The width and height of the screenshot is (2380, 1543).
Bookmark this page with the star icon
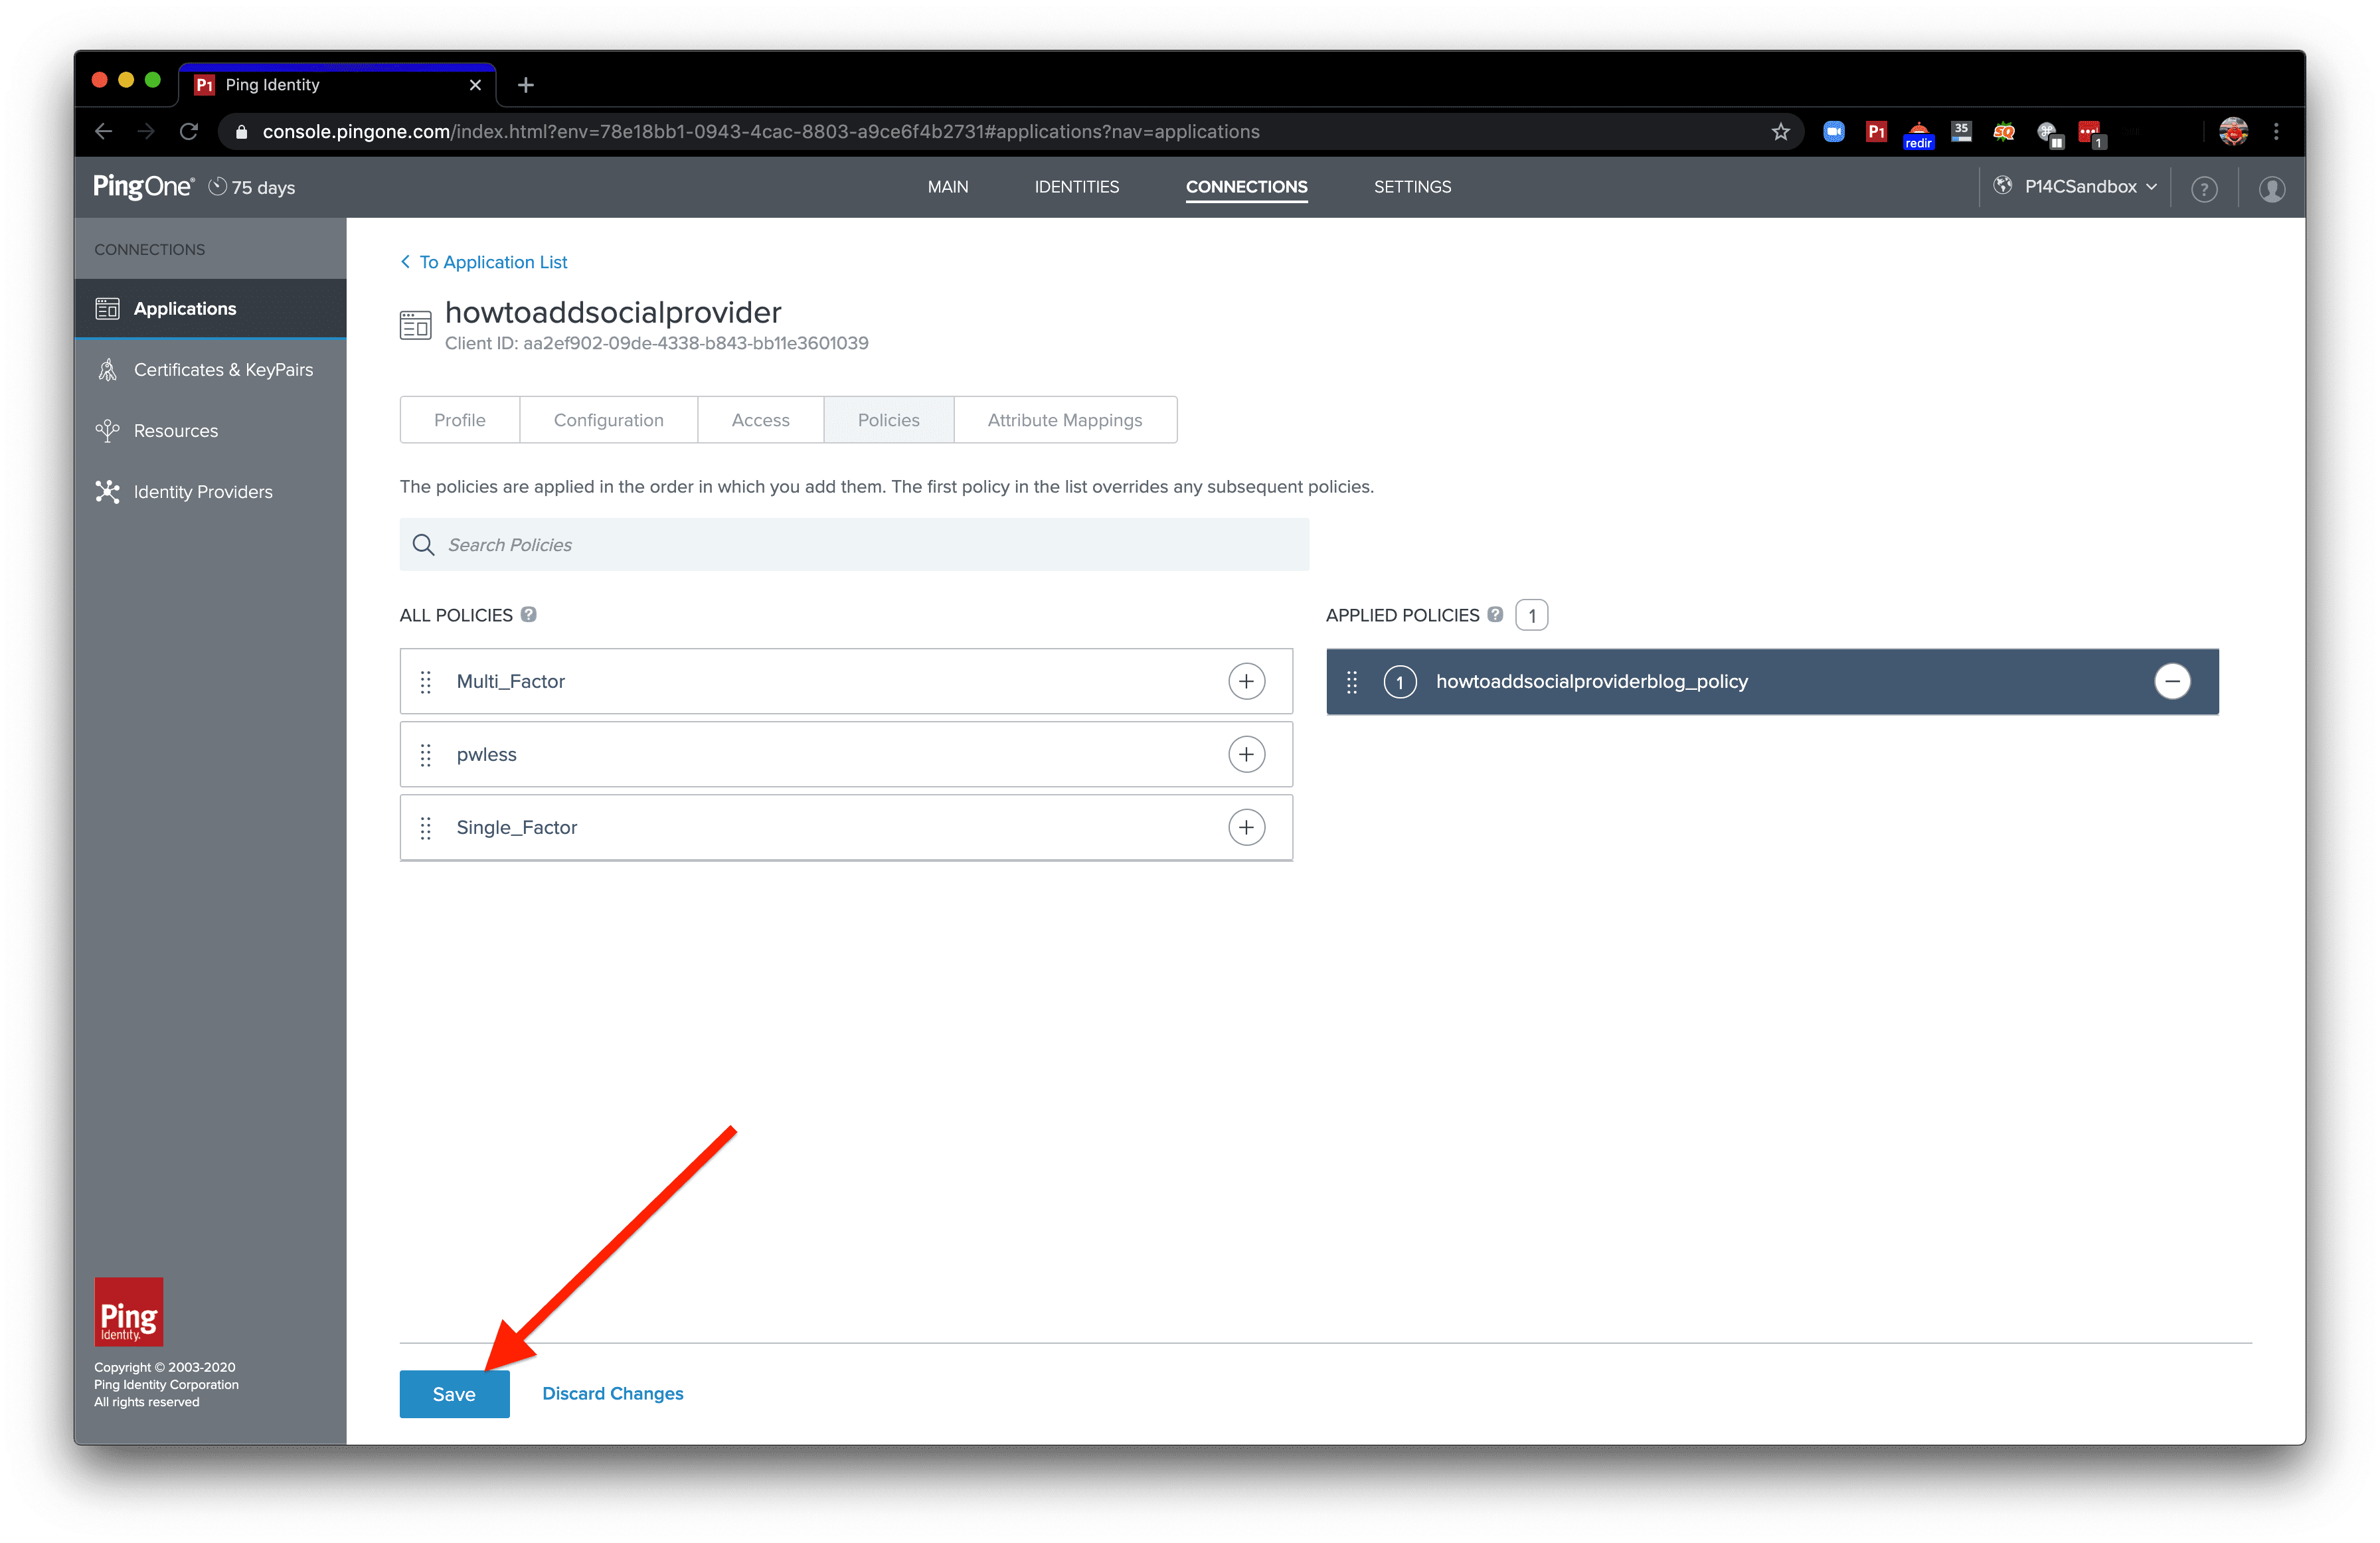point(1780,131)
